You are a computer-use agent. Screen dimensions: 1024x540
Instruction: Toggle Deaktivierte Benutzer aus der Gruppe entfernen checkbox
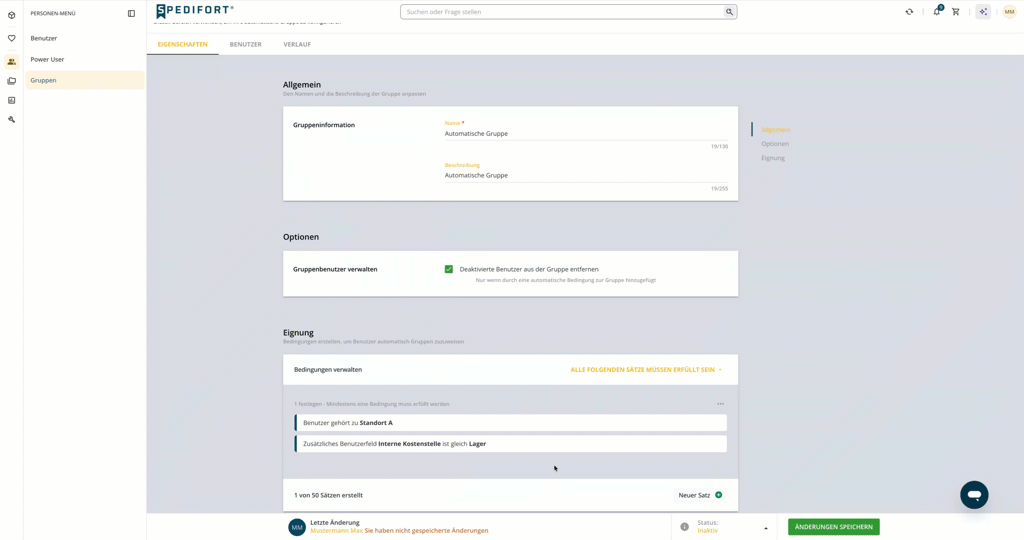(x=449, y=269)
